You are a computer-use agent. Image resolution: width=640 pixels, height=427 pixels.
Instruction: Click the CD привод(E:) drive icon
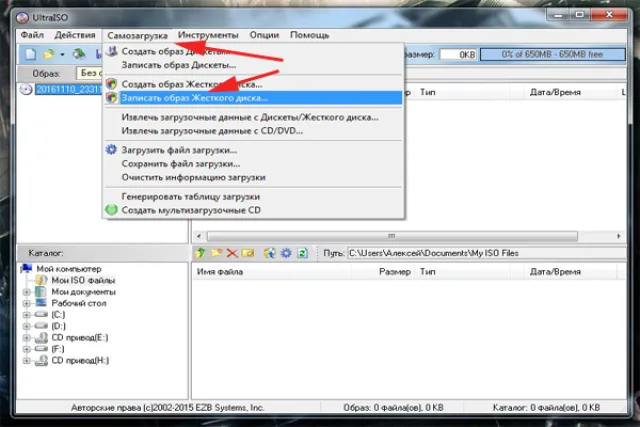[41, 338]
